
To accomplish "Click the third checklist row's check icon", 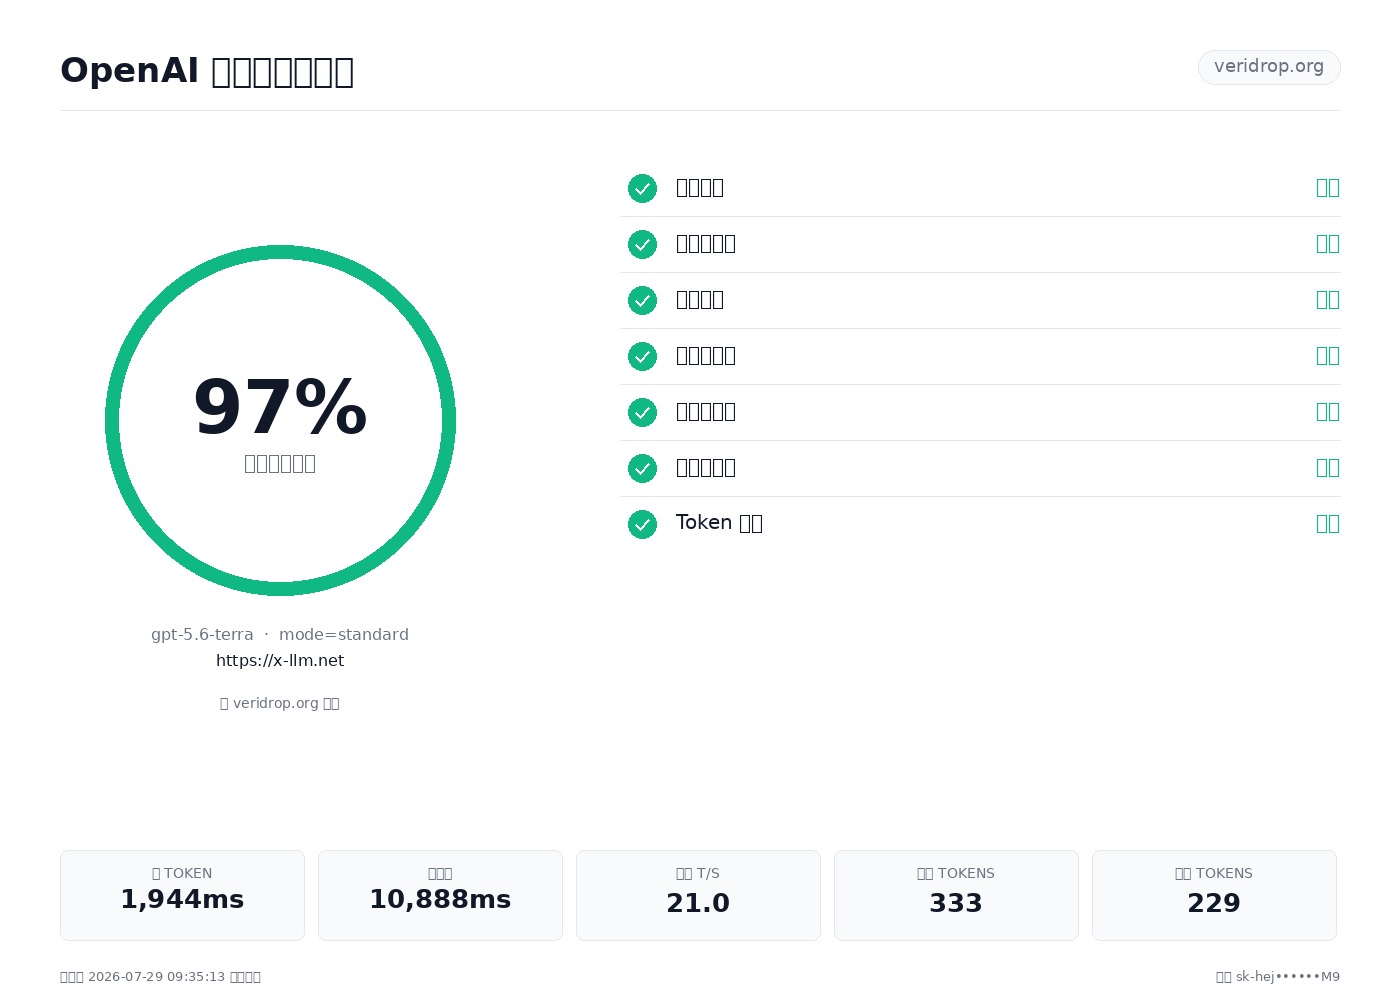I will tap(642, 300).
